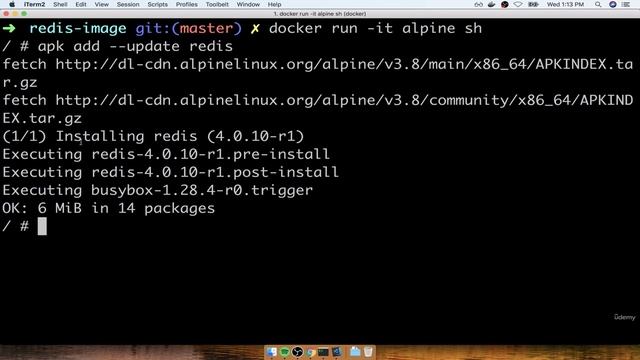Click the round blue icon in menu bar
The image size is (640, 360).
(x=613, y=4)
